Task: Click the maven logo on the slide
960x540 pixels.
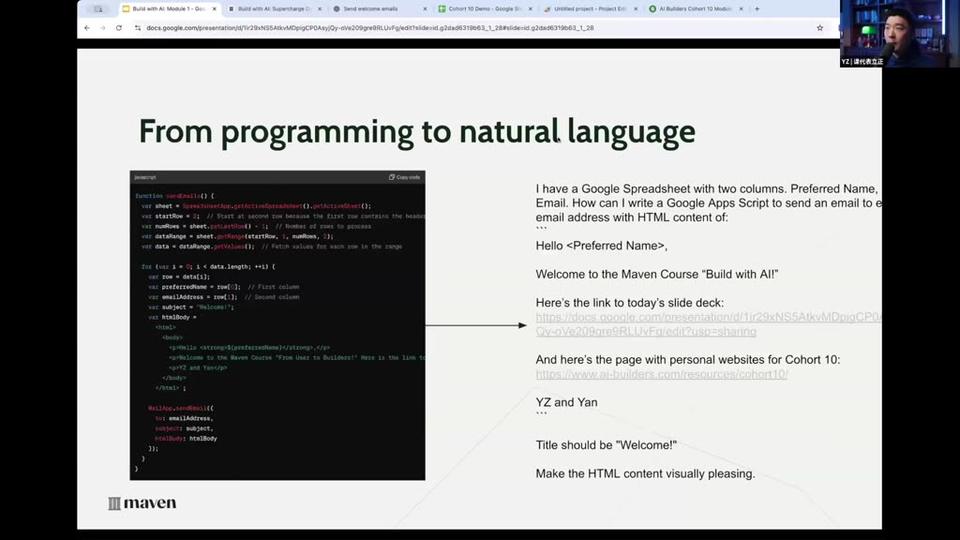Action: coord(142,503)
